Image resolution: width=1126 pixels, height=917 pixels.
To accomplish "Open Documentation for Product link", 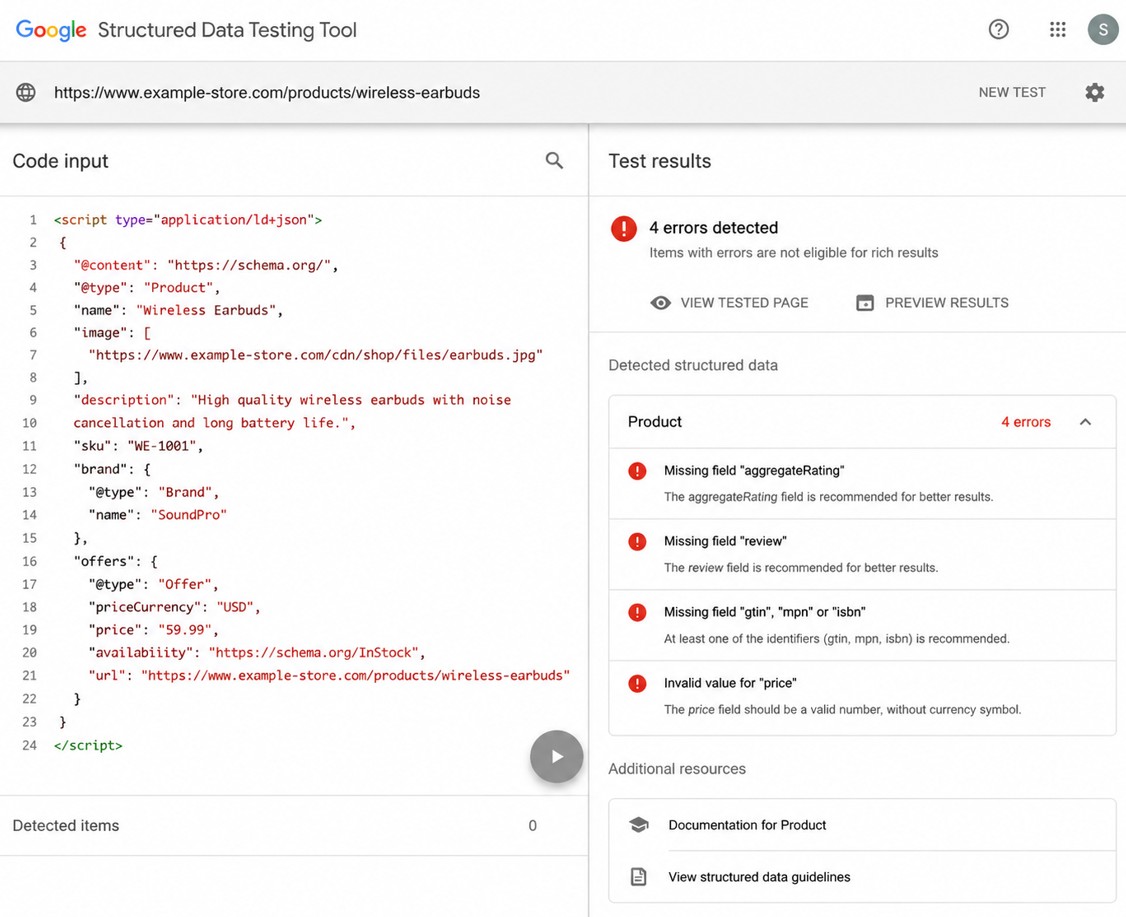I will coord(747,825).
